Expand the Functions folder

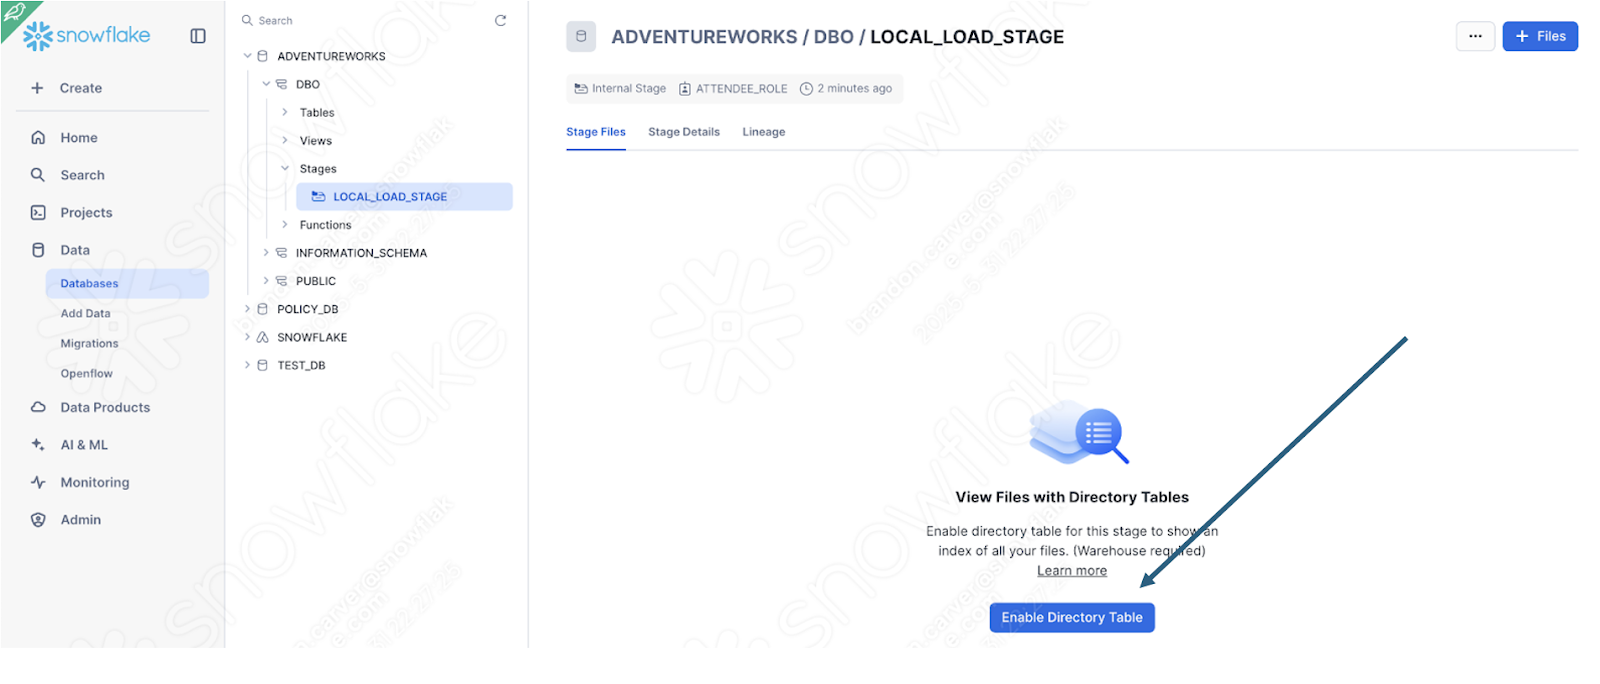tap(285, 225)
